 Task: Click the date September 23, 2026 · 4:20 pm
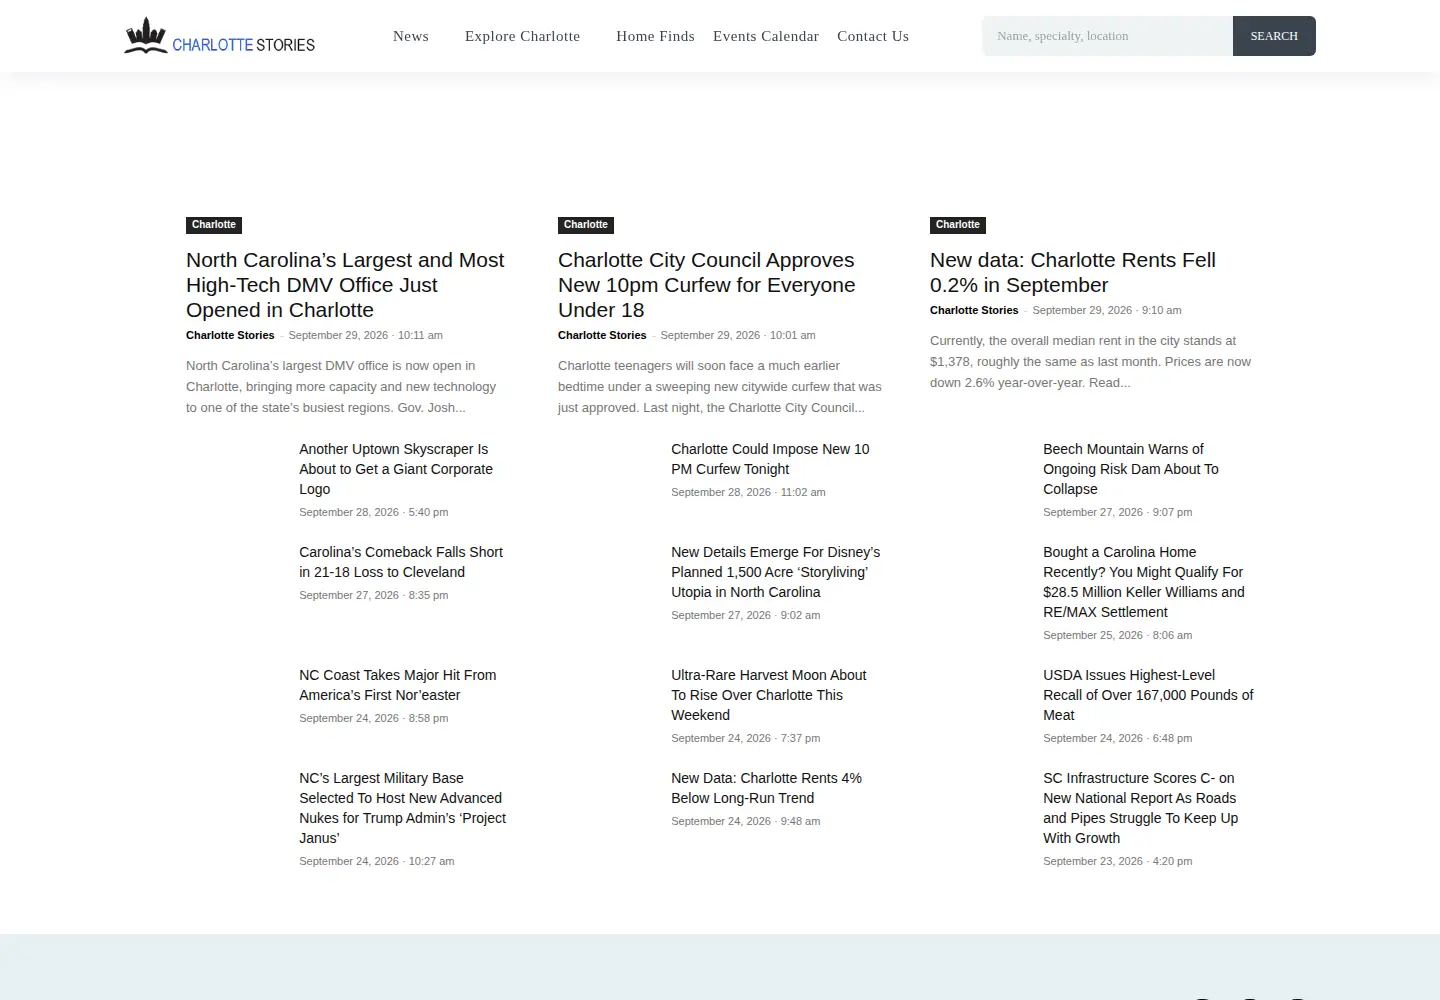click(x=1117, y=861)
